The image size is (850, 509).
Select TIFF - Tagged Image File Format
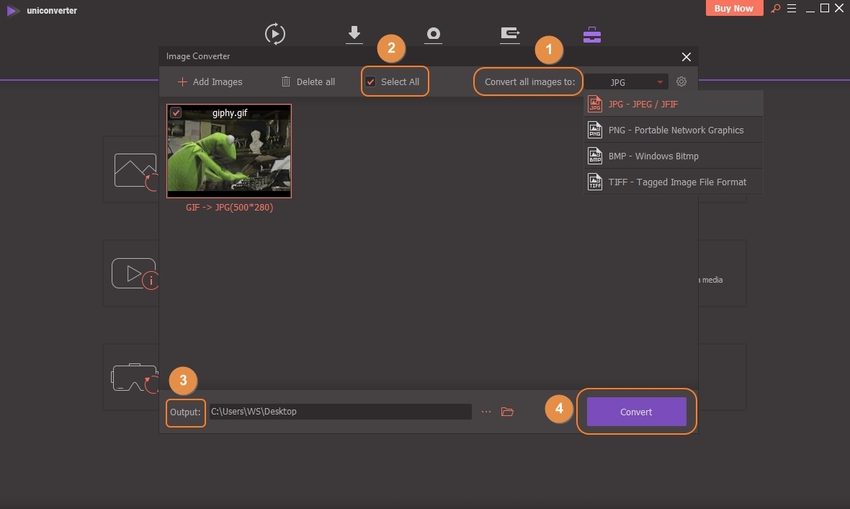666,182
